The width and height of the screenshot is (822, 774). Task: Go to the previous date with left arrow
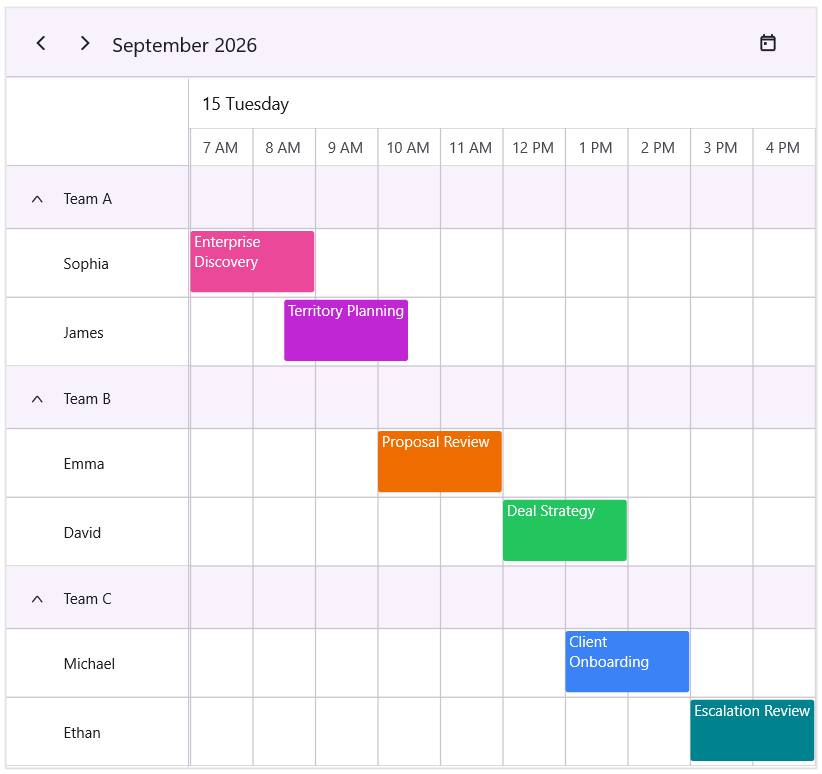pos(41,44)
